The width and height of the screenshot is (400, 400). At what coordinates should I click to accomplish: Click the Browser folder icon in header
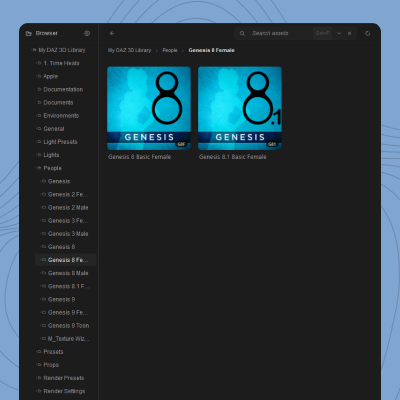pyautogui.click(x=29, y=33)
